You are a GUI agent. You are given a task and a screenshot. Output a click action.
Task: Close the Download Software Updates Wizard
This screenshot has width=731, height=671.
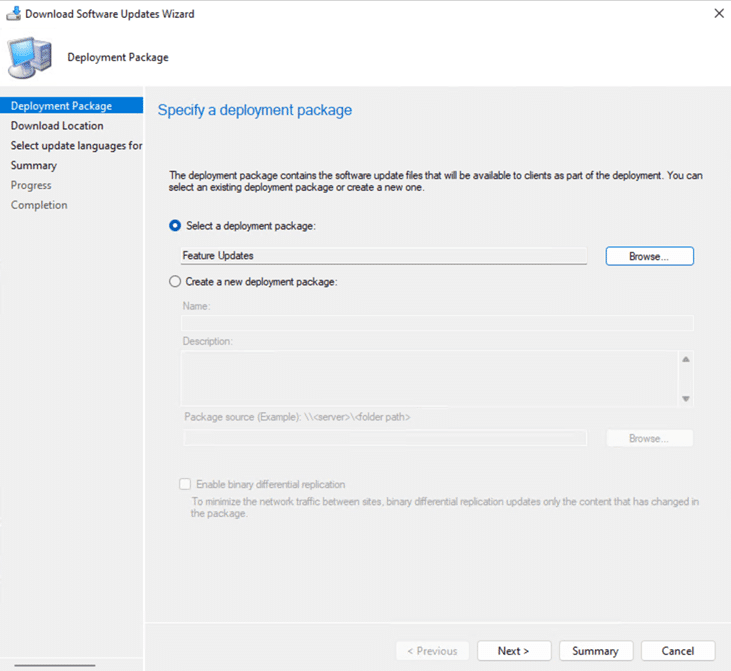(x=718, y=14)
